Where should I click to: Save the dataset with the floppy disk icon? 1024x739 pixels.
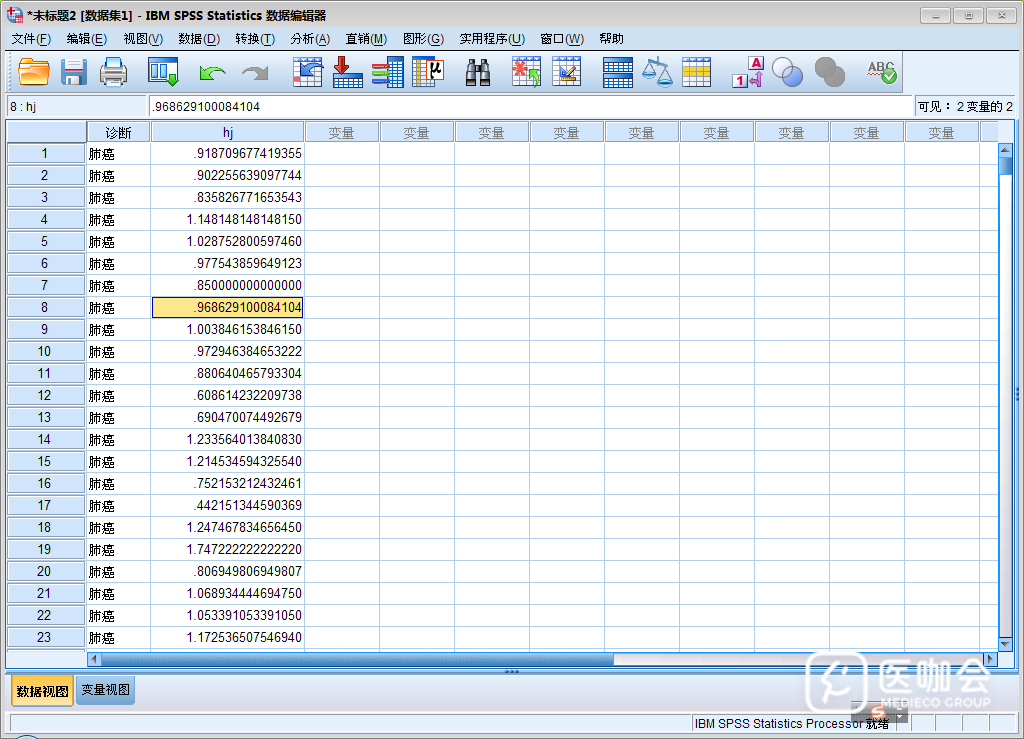[x=75, y=72]
